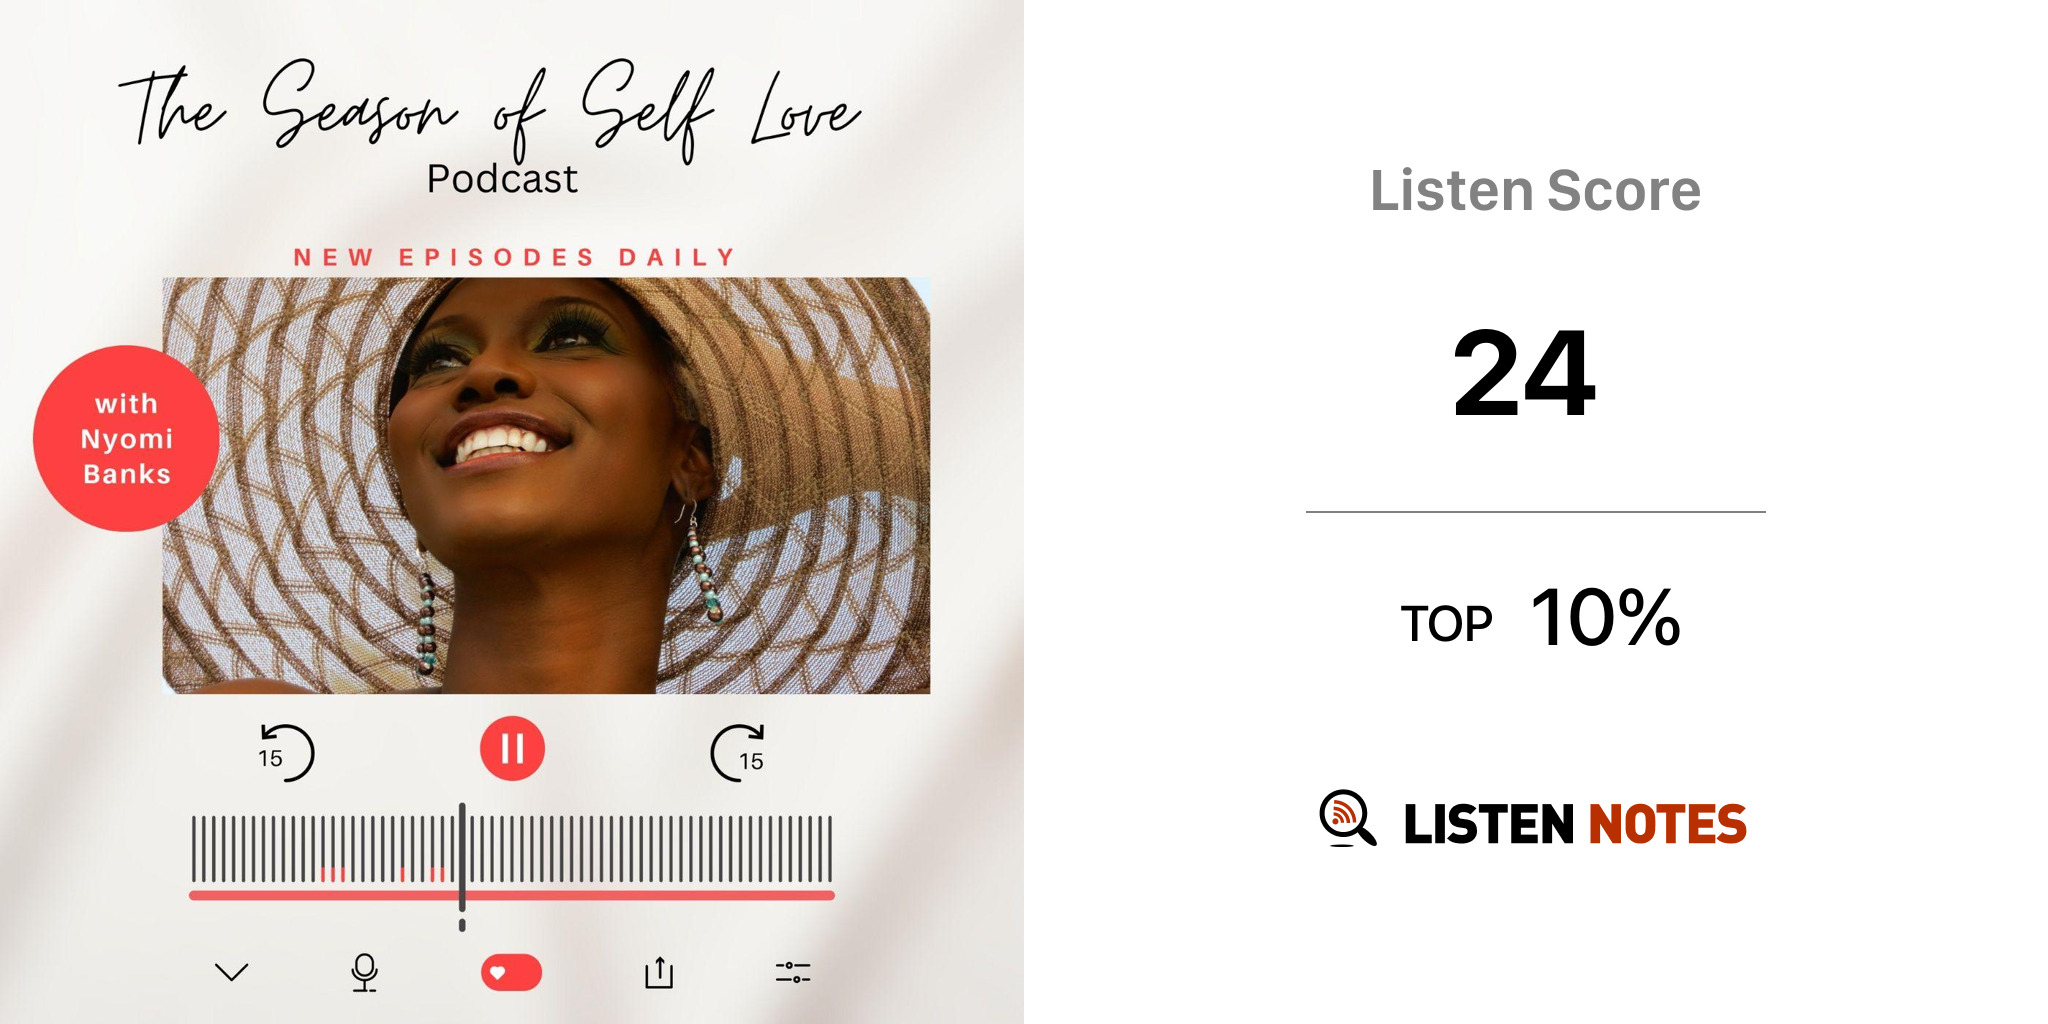Open the equalizer settings sliders icon
Image resolution: width=2048 pixels, height=1024 pixels.
coord(793,972)
